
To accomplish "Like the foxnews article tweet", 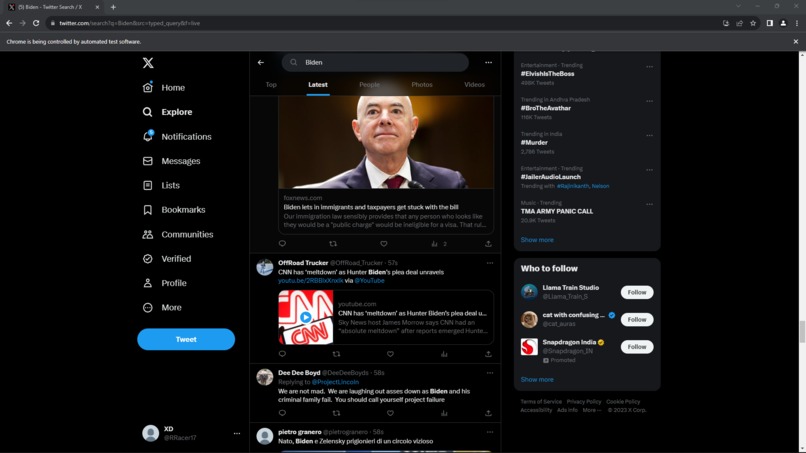I will (x=383, y=244).
